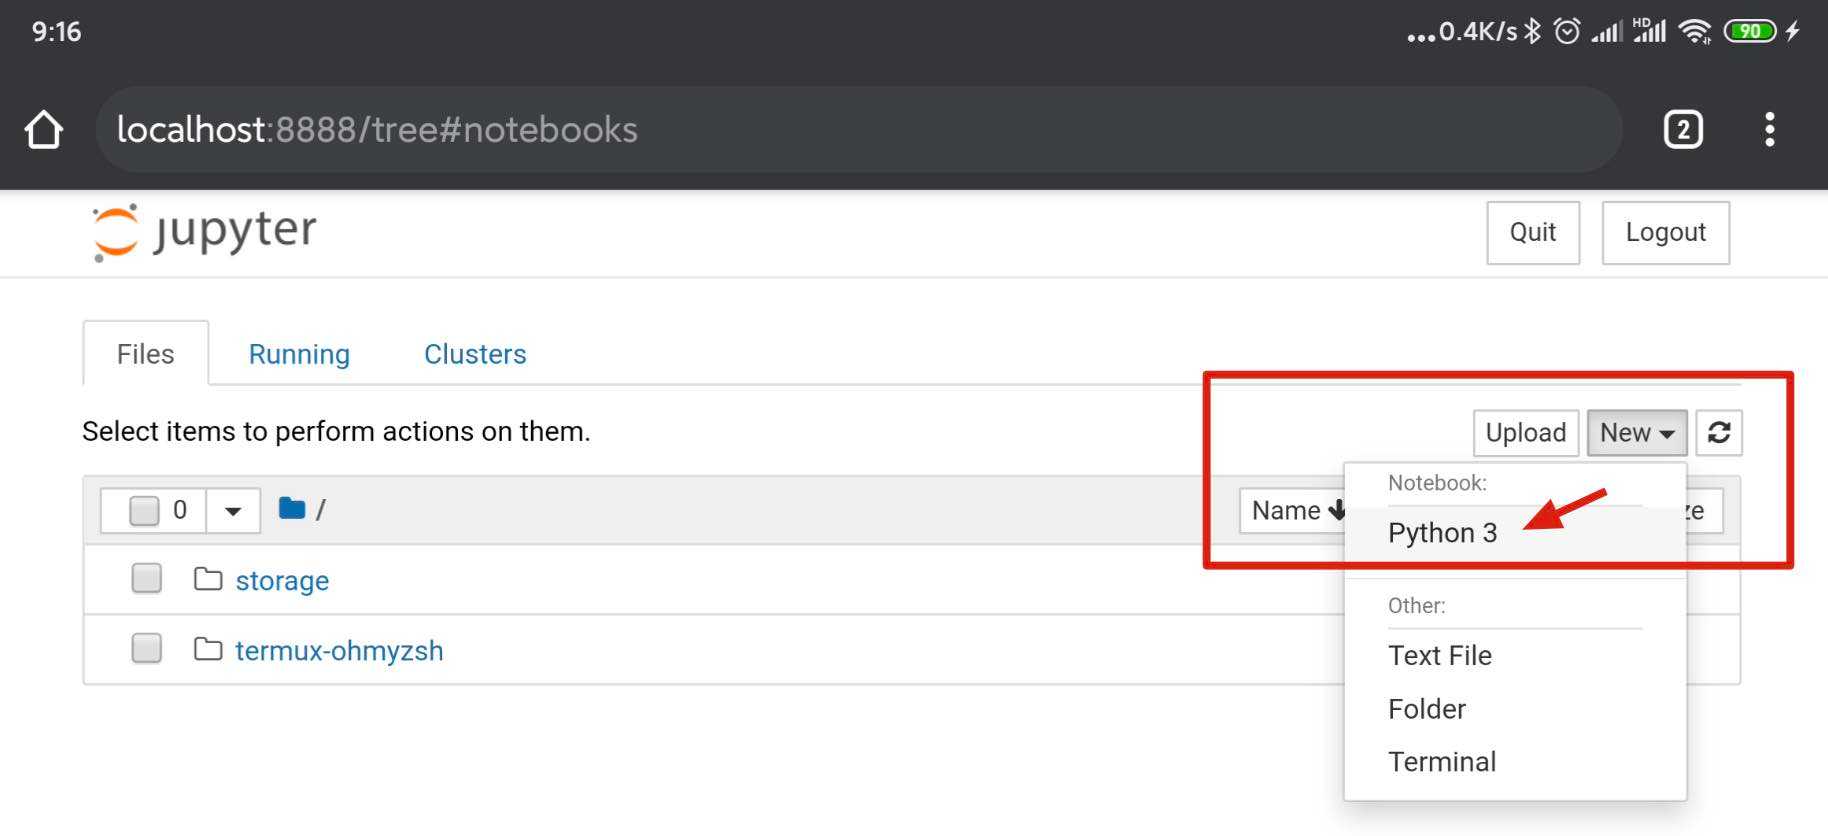This screenshot has height=836, width=1828.
Task: Click the Jupyter logo
Action: tap(204, 232)
